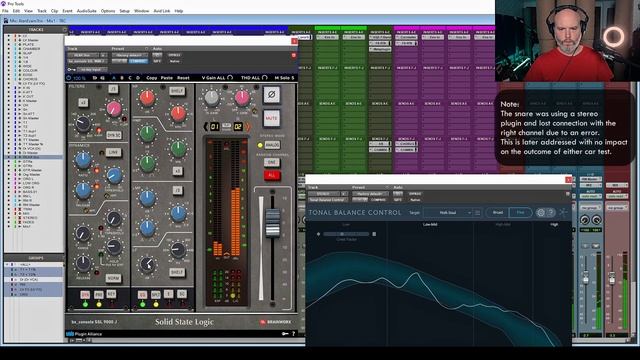Click the dynamics KEY button
The width and height of the screenshot is (640, 360).
(111, 294)
